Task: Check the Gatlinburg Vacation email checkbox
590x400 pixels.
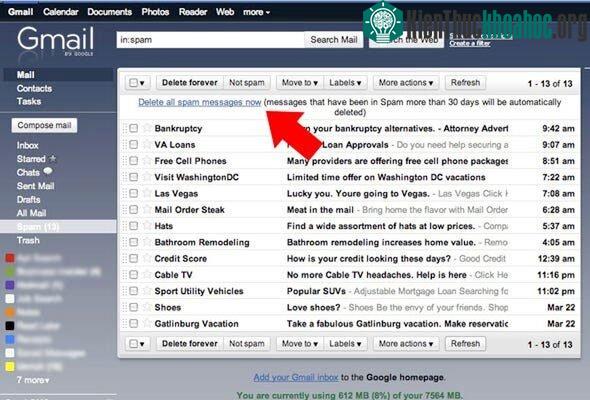Action: 134,324
